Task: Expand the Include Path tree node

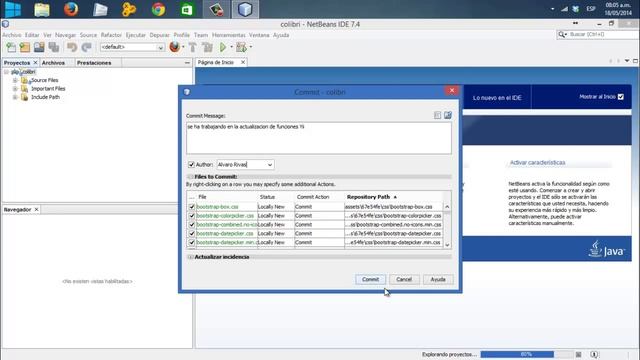Action: [x=15, y=97]
